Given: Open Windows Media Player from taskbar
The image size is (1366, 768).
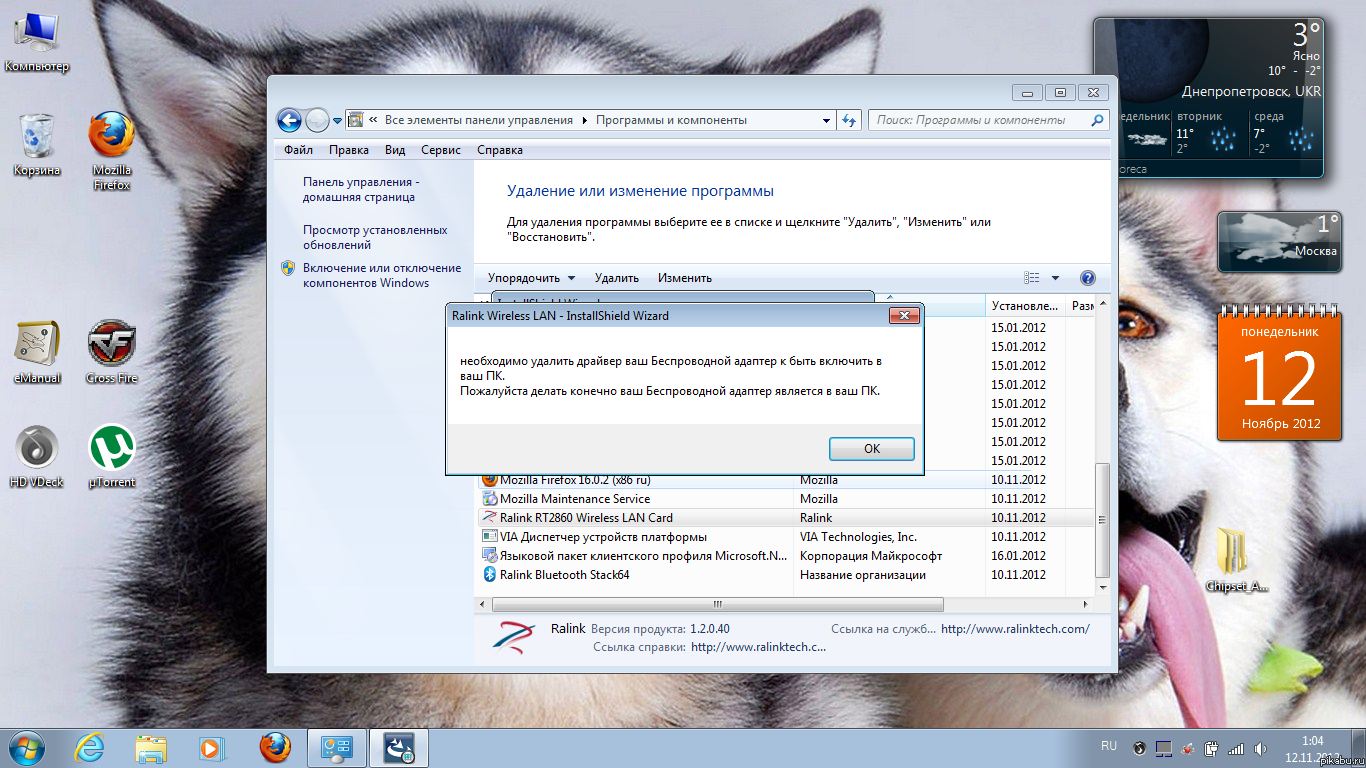Looking at the screenshot, I should point(211,747).
